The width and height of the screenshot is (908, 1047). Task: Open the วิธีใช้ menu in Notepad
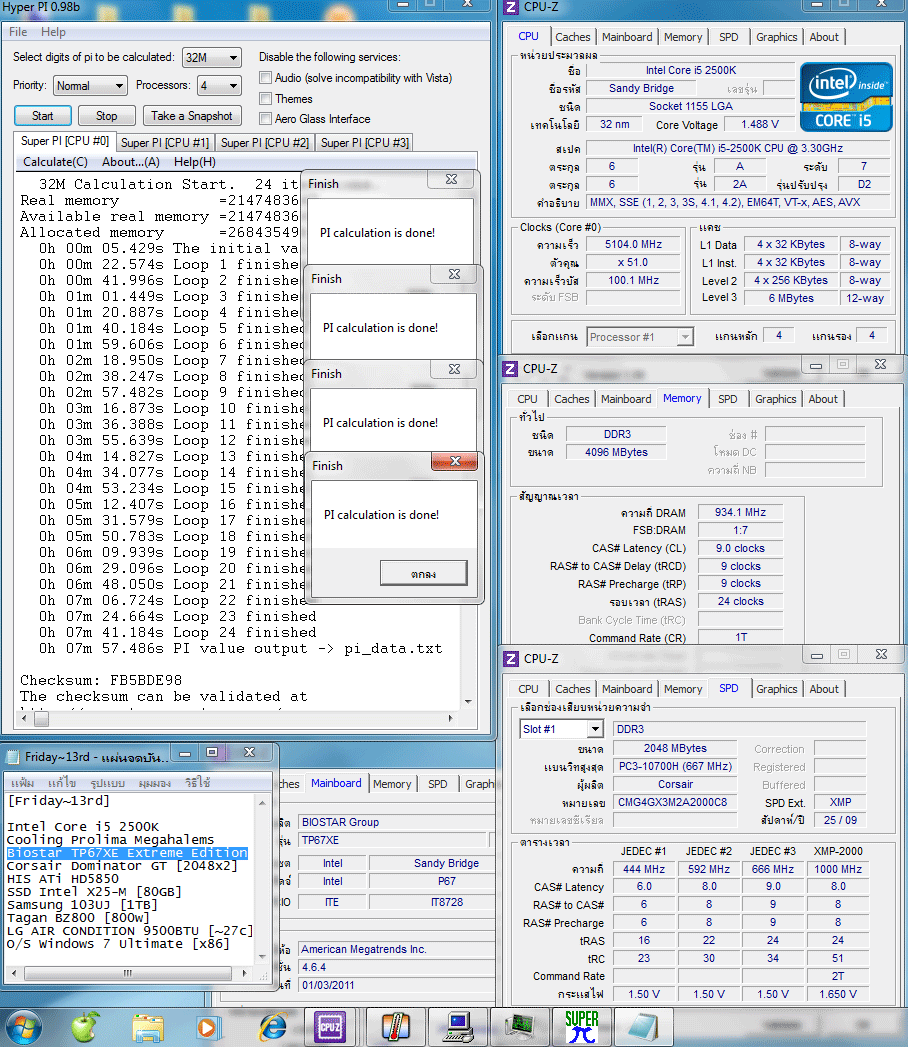coord(198,783)
